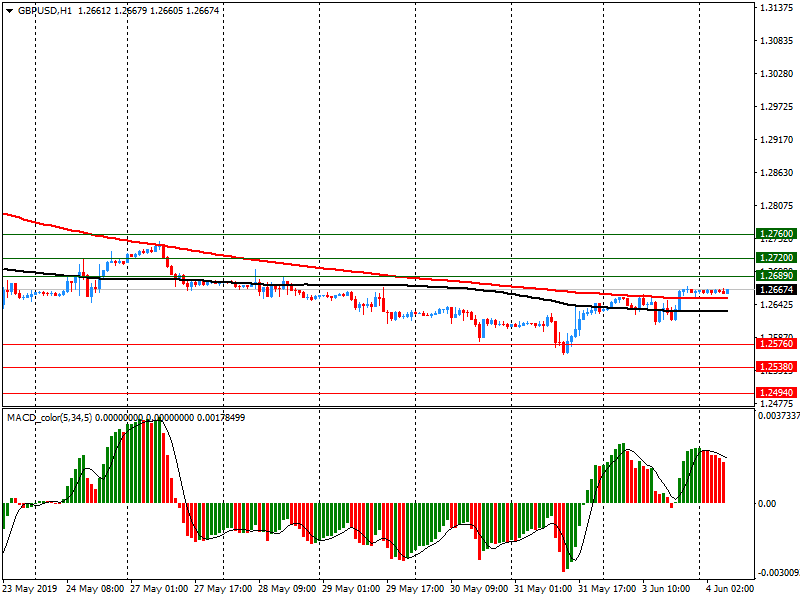Click the MACD_color(5,34,5) indicator label
This screenshot has width=800, height=600.
48,418
